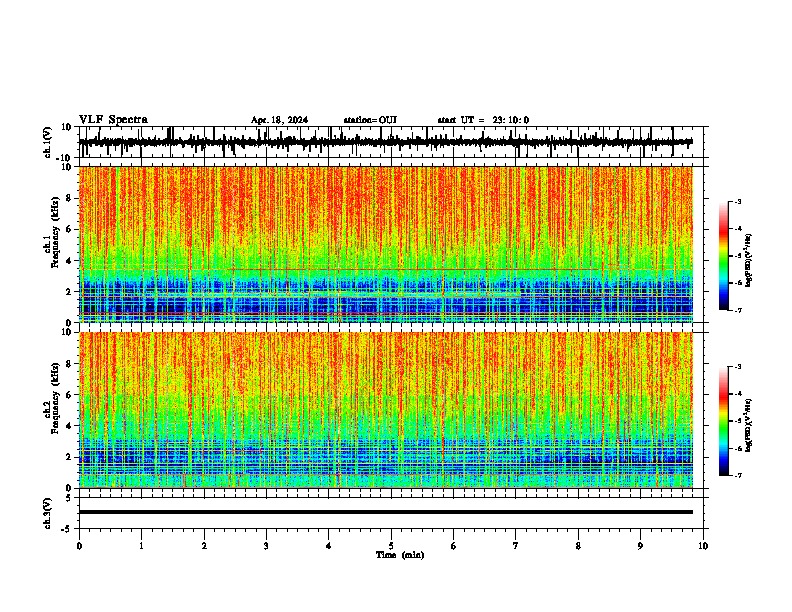Click the "ch.1(V)" axis label
Viewport: 792px width, 612px height.
(48, 142)
